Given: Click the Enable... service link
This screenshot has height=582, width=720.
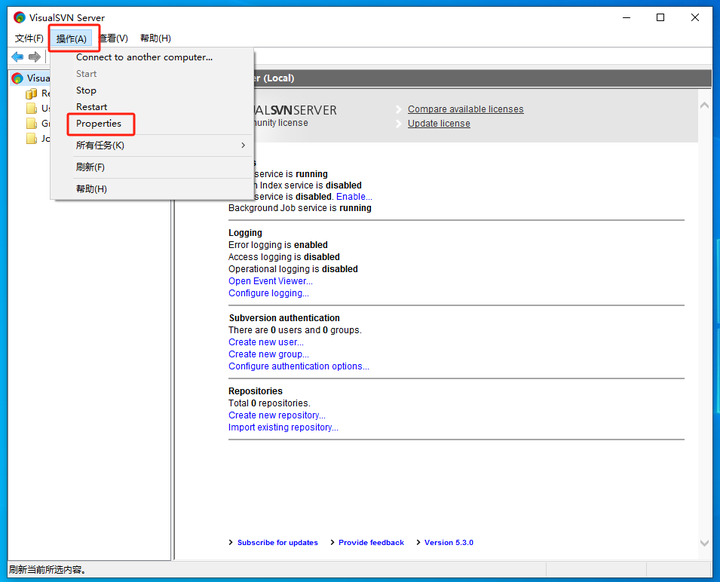Looking at the screenshot, I should (354, 197).
